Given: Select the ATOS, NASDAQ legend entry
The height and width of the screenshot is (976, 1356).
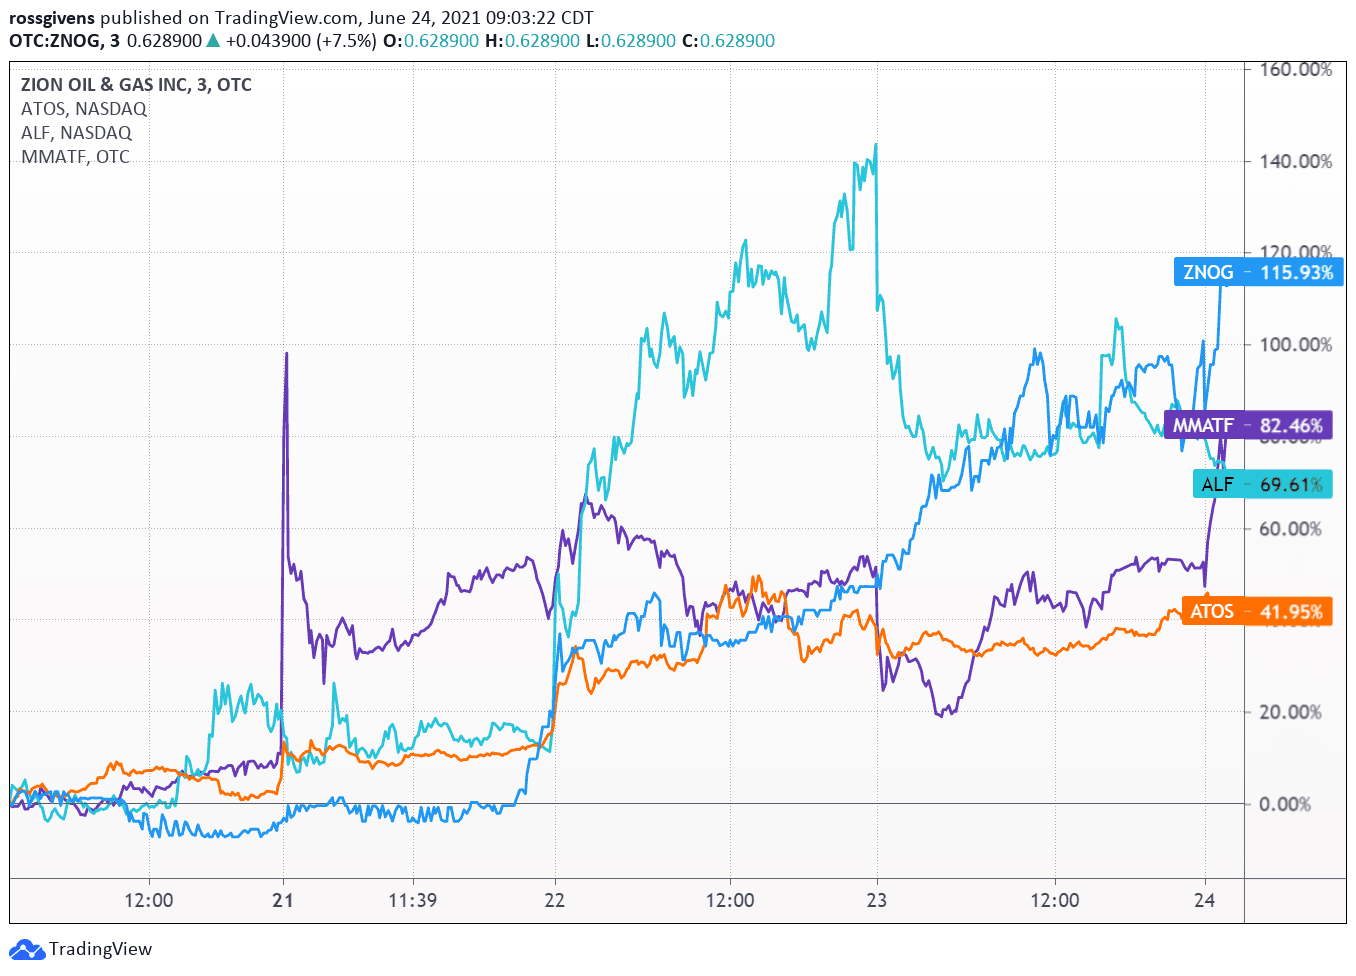Looking at the screenshot, I should point(84,109).
